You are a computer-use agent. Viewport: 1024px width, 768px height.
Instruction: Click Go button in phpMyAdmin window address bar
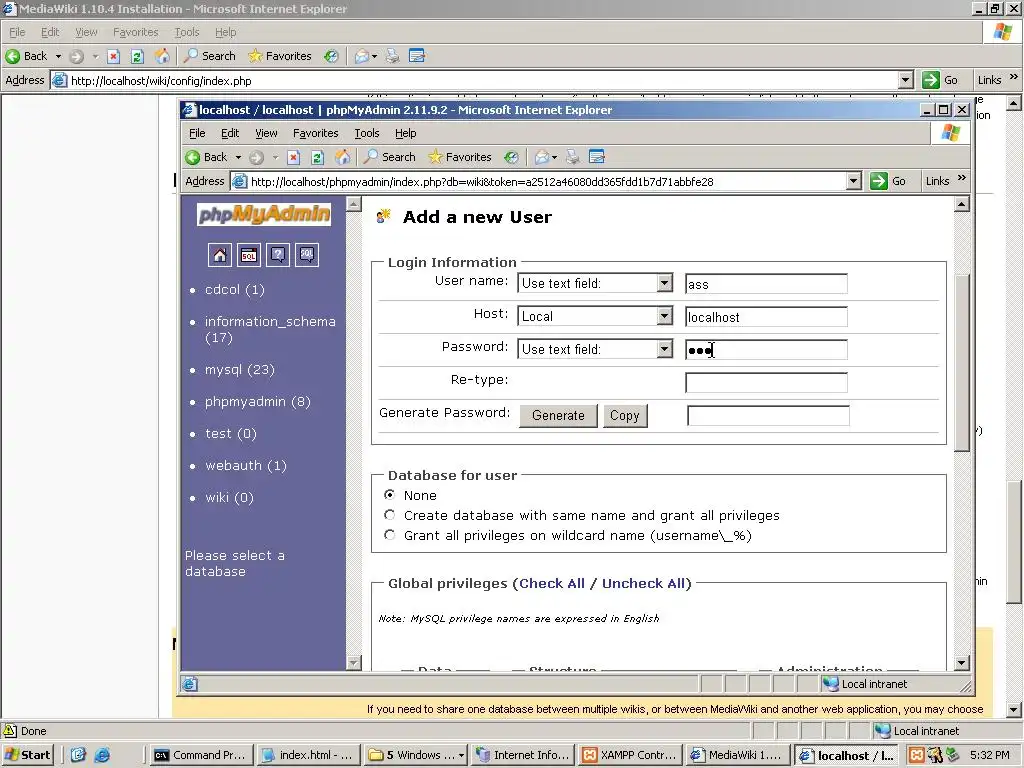coord(888,182)
